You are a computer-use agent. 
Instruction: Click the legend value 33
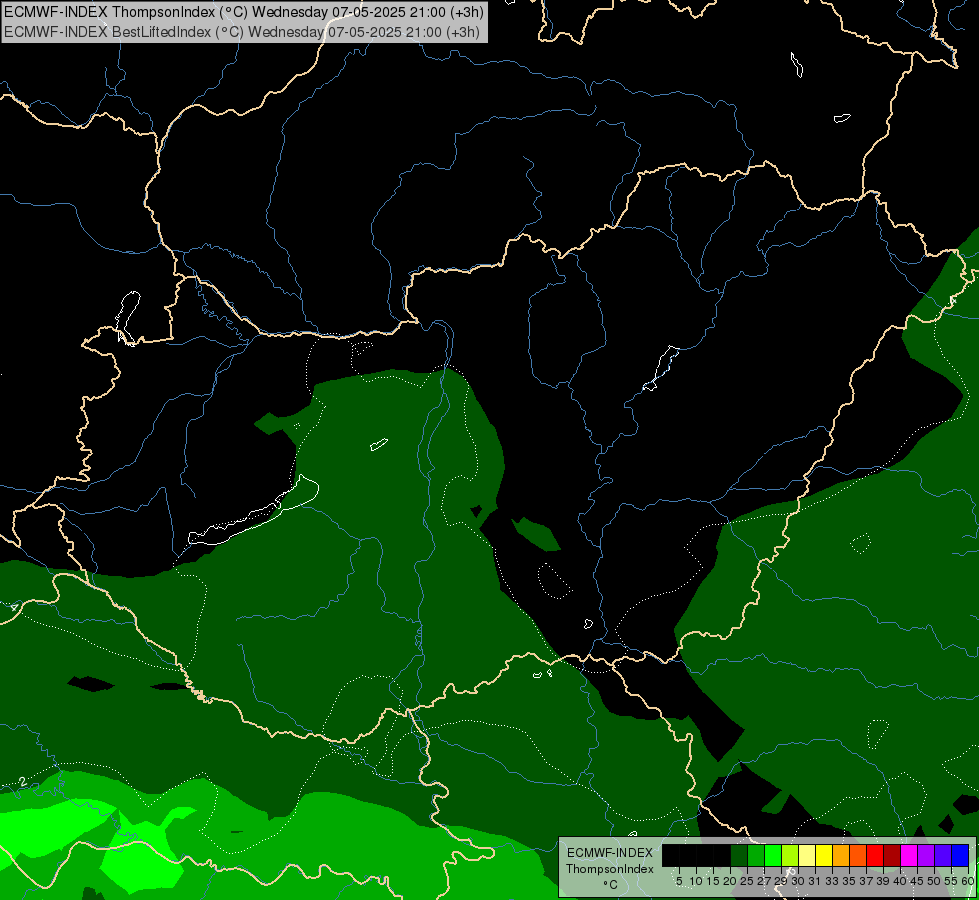832,881
